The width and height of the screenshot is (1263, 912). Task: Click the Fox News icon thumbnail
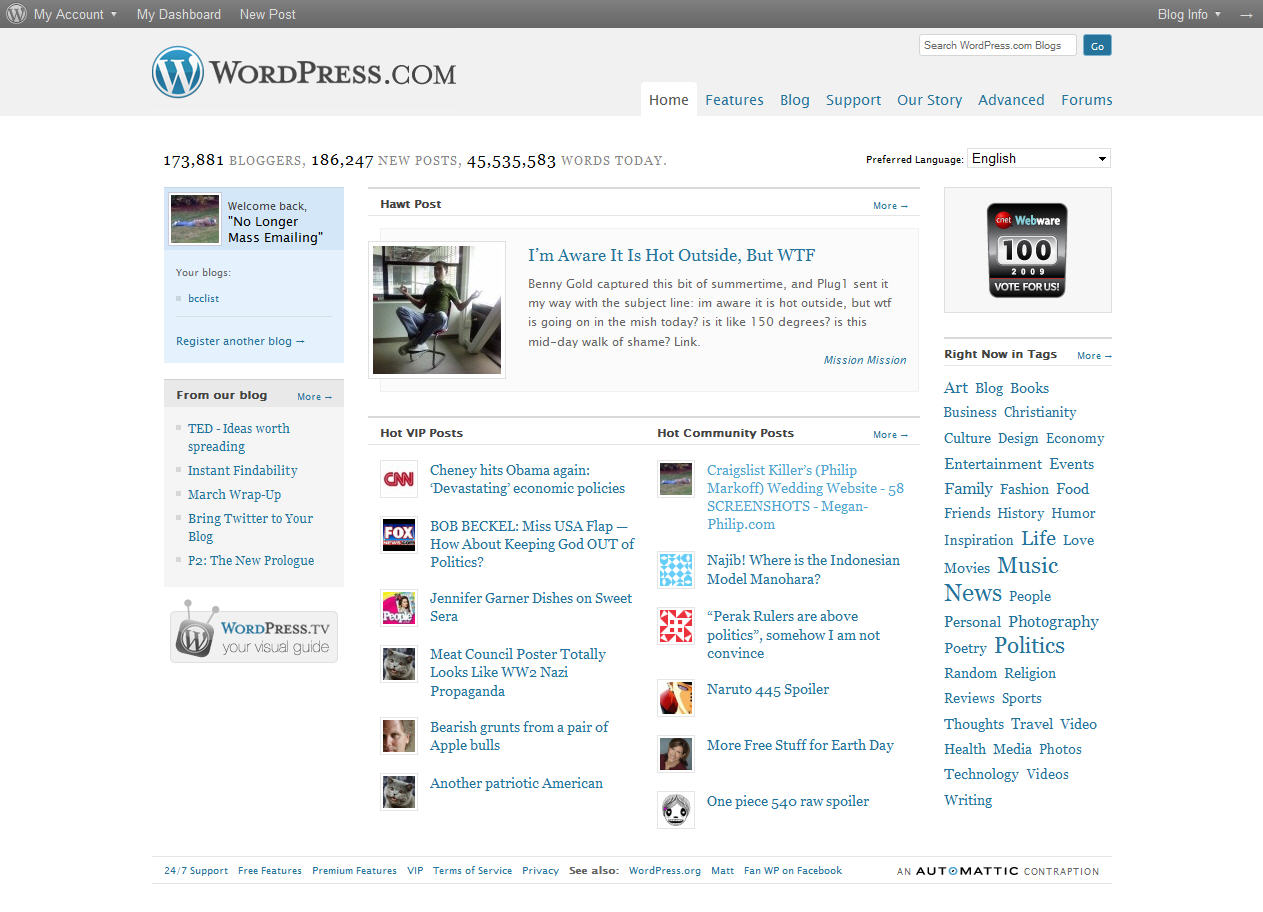point(398,535)
